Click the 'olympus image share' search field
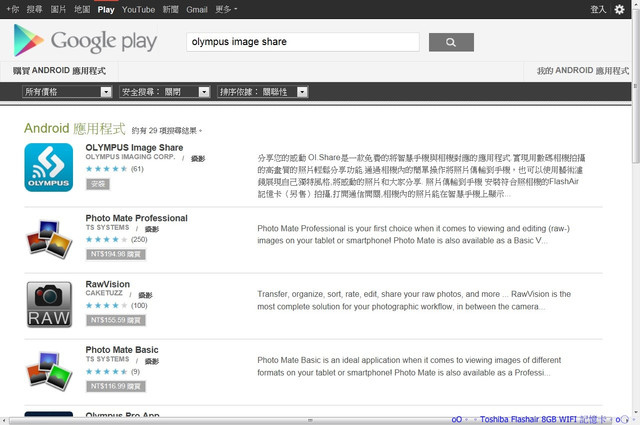 [302, 42]
